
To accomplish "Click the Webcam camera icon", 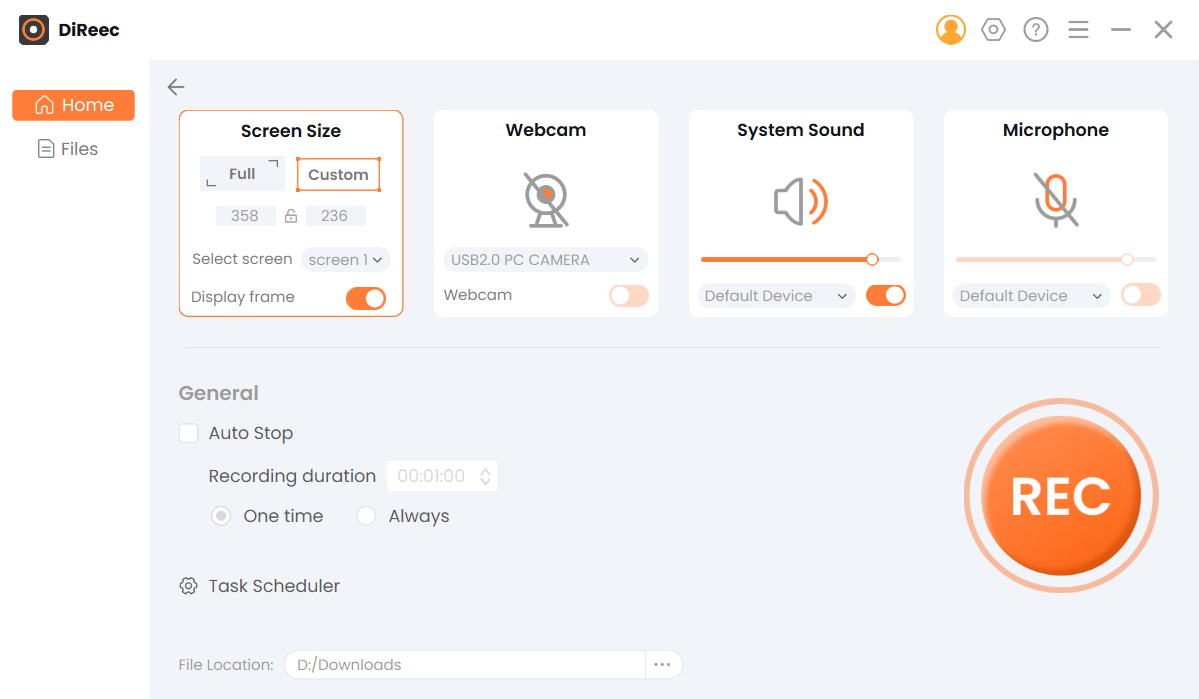I will coord(545,200).
